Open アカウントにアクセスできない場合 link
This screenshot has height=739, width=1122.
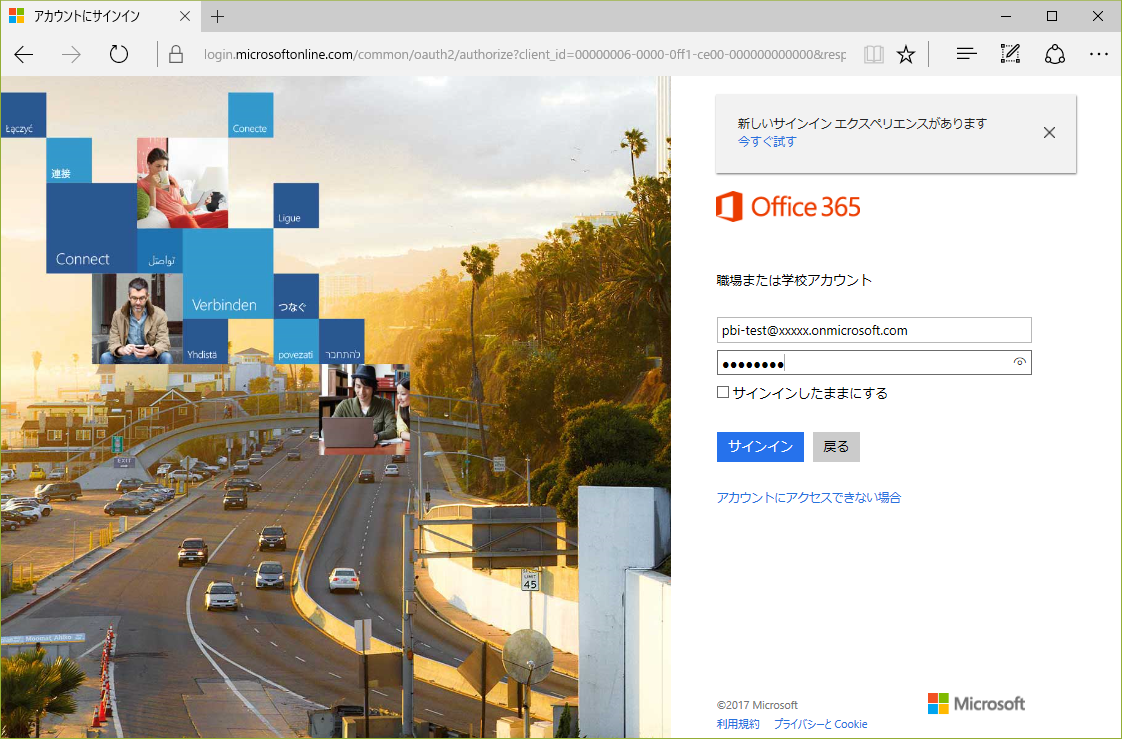[809, 497]
